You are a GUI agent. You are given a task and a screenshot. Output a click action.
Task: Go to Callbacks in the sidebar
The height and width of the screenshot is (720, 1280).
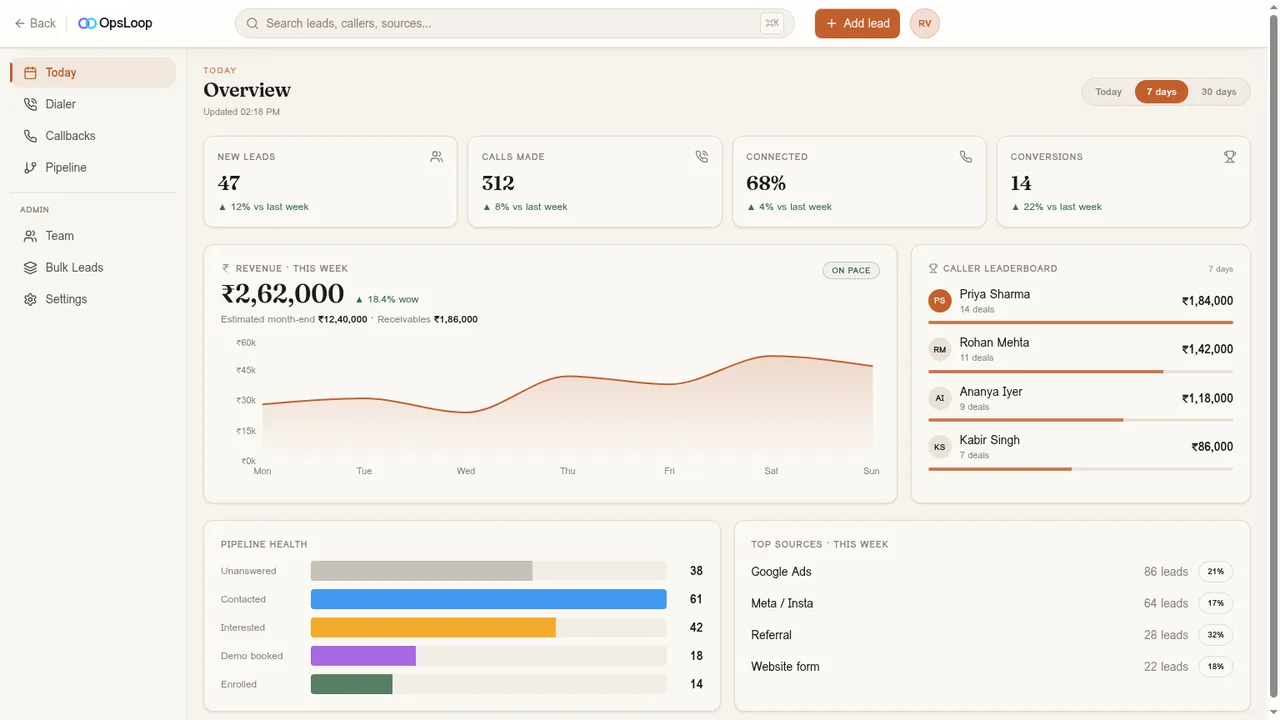click(x=93, y=136)
